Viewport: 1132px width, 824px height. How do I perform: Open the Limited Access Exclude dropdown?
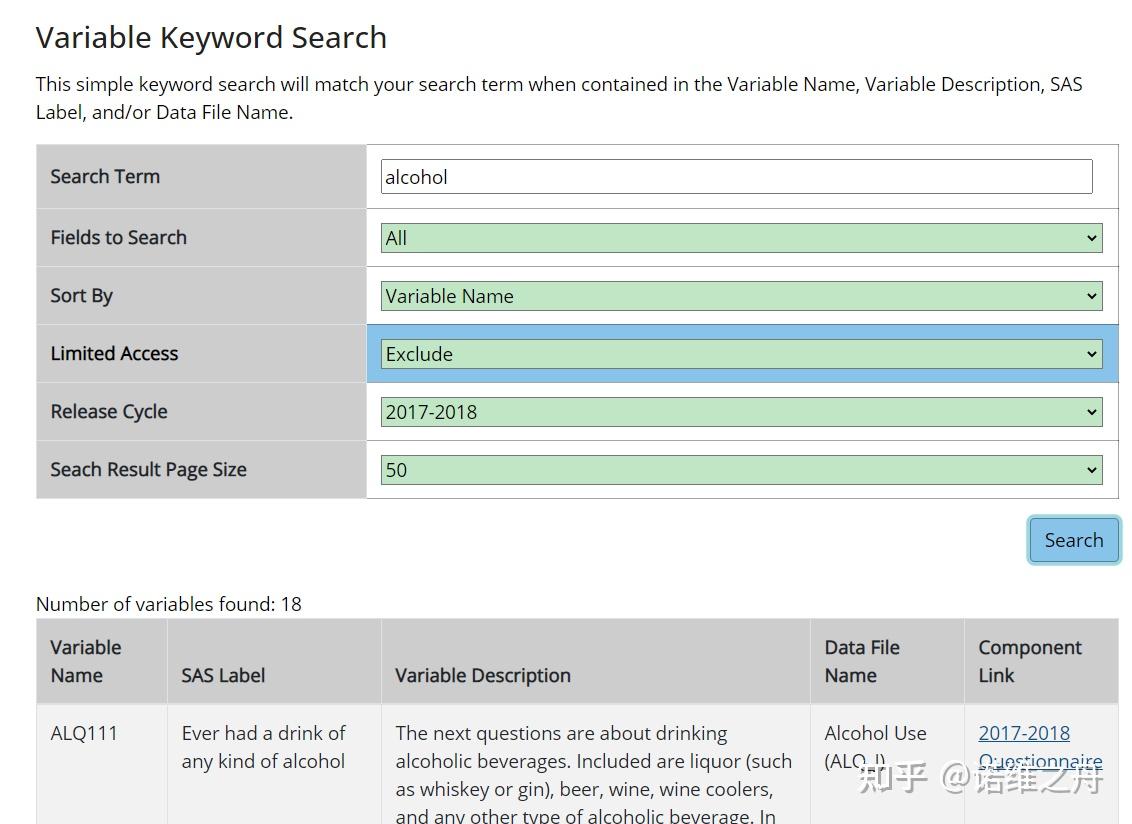[741, 354]
